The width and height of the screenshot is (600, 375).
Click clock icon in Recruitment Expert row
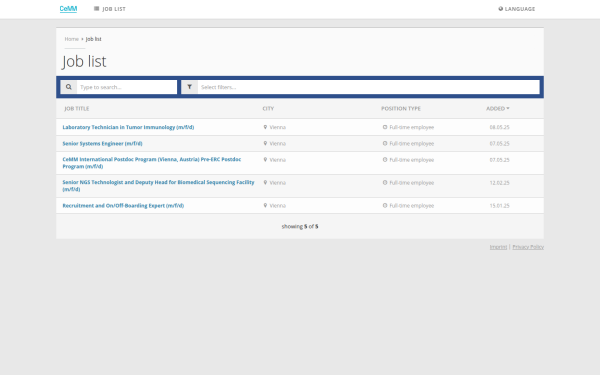[x=385, y=205]
